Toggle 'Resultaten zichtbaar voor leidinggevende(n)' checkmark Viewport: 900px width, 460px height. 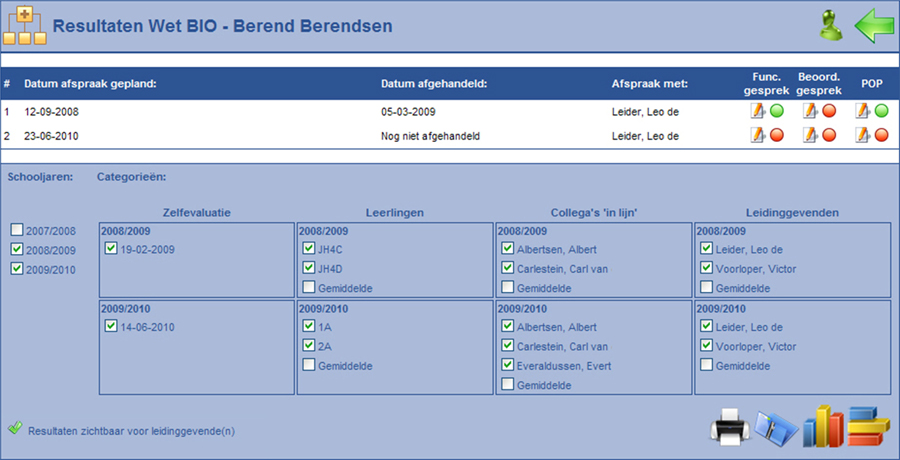coord(14,429)
